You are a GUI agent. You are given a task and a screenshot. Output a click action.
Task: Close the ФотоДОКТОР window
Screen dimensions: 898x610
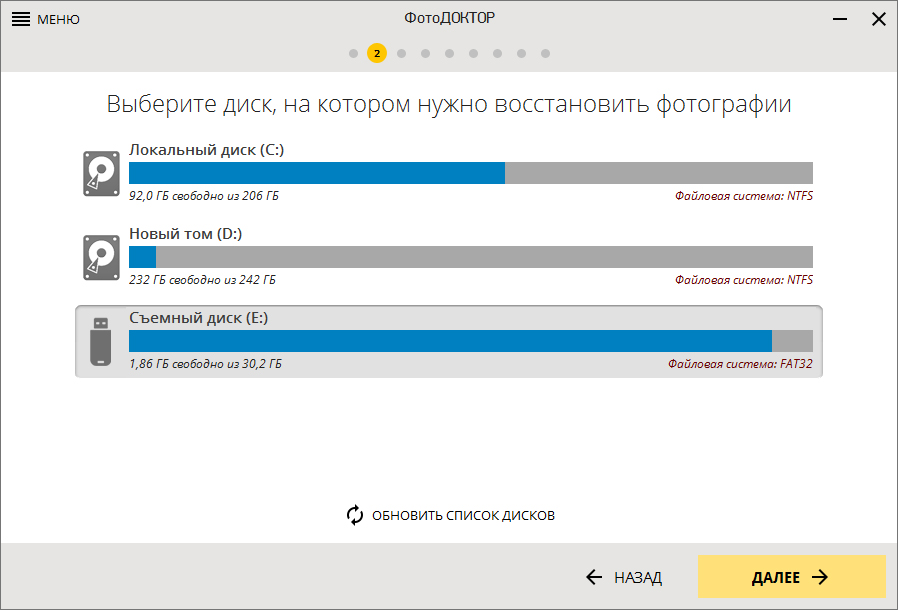(x=879, y=19)
